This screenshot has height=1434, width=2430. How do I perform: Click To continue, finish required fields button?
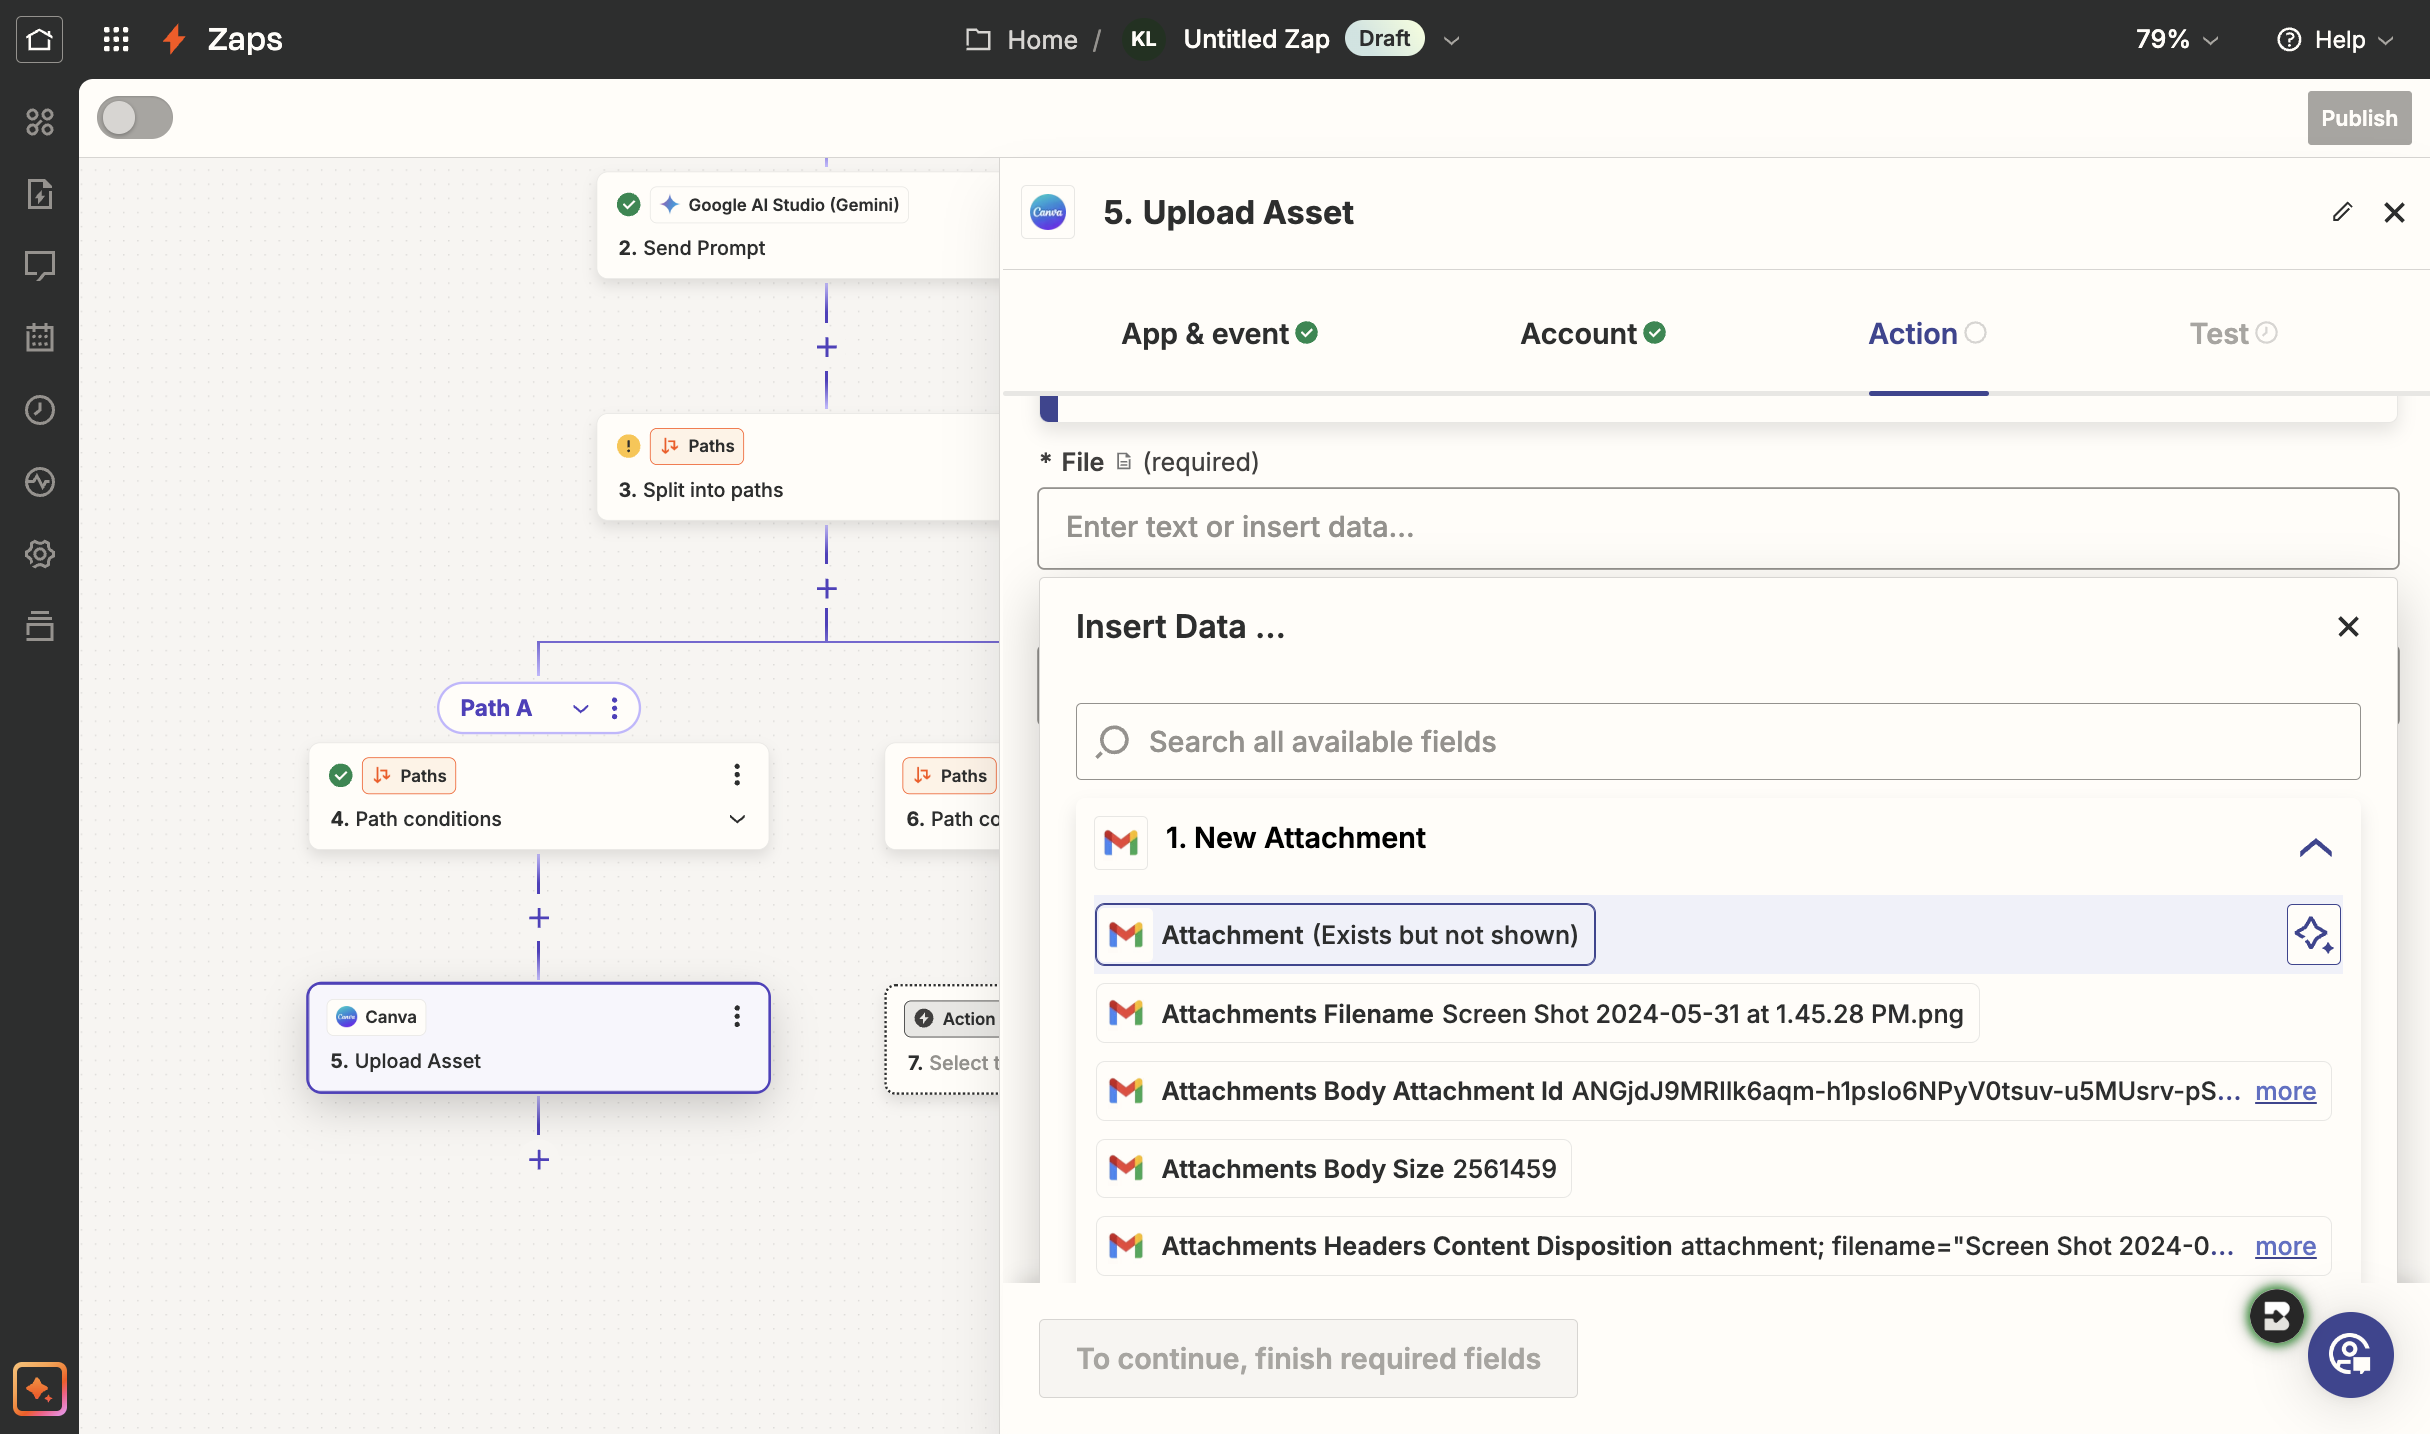point(1308,1358)
